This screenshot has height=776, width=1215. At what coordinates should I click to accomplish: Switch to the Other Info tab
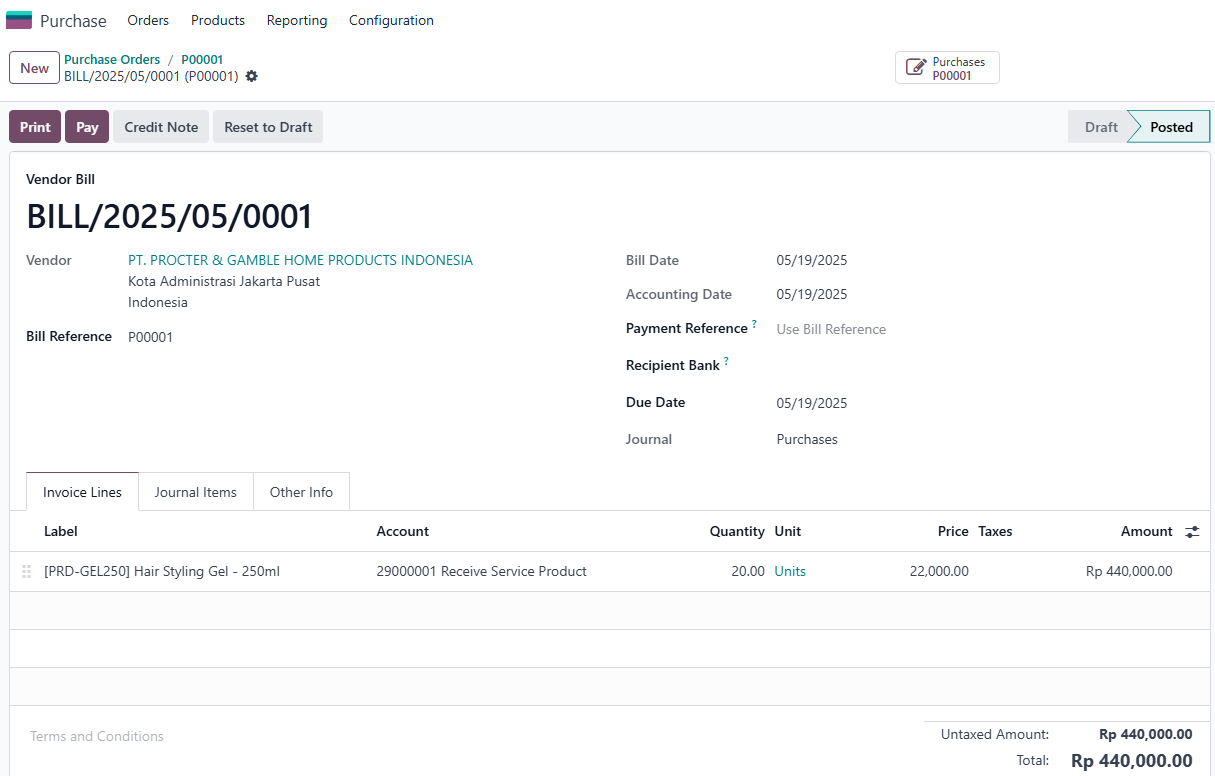[x=301, y=492]
